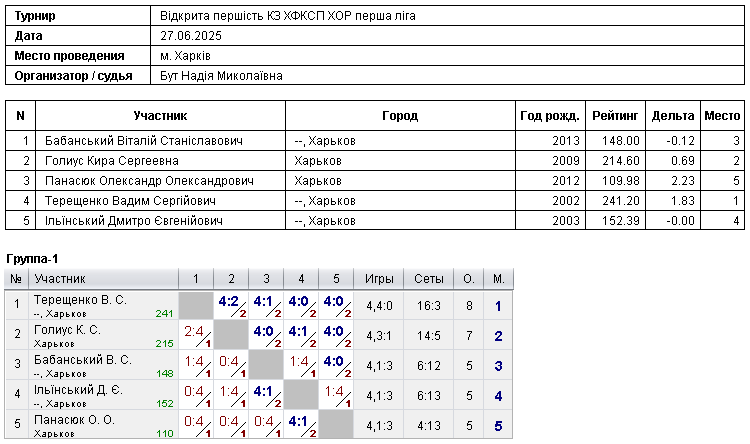Click the Город column header
750x444 pixels.
400,116
